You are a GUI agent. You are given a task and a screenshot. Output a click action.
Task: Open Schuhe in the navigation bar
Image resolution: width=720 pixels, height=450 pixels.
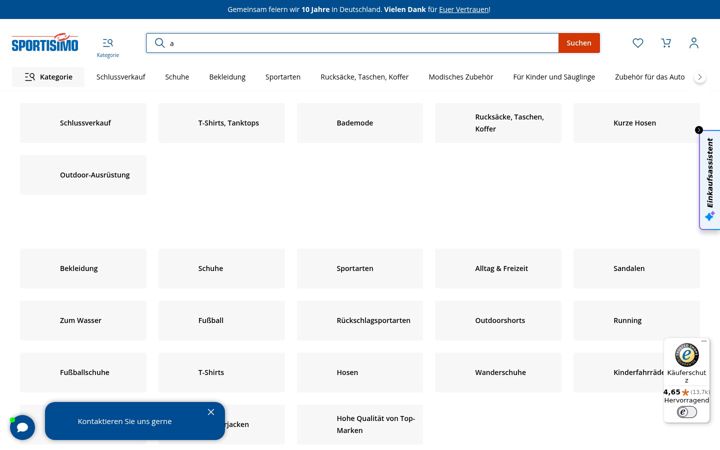coord(177,77)
